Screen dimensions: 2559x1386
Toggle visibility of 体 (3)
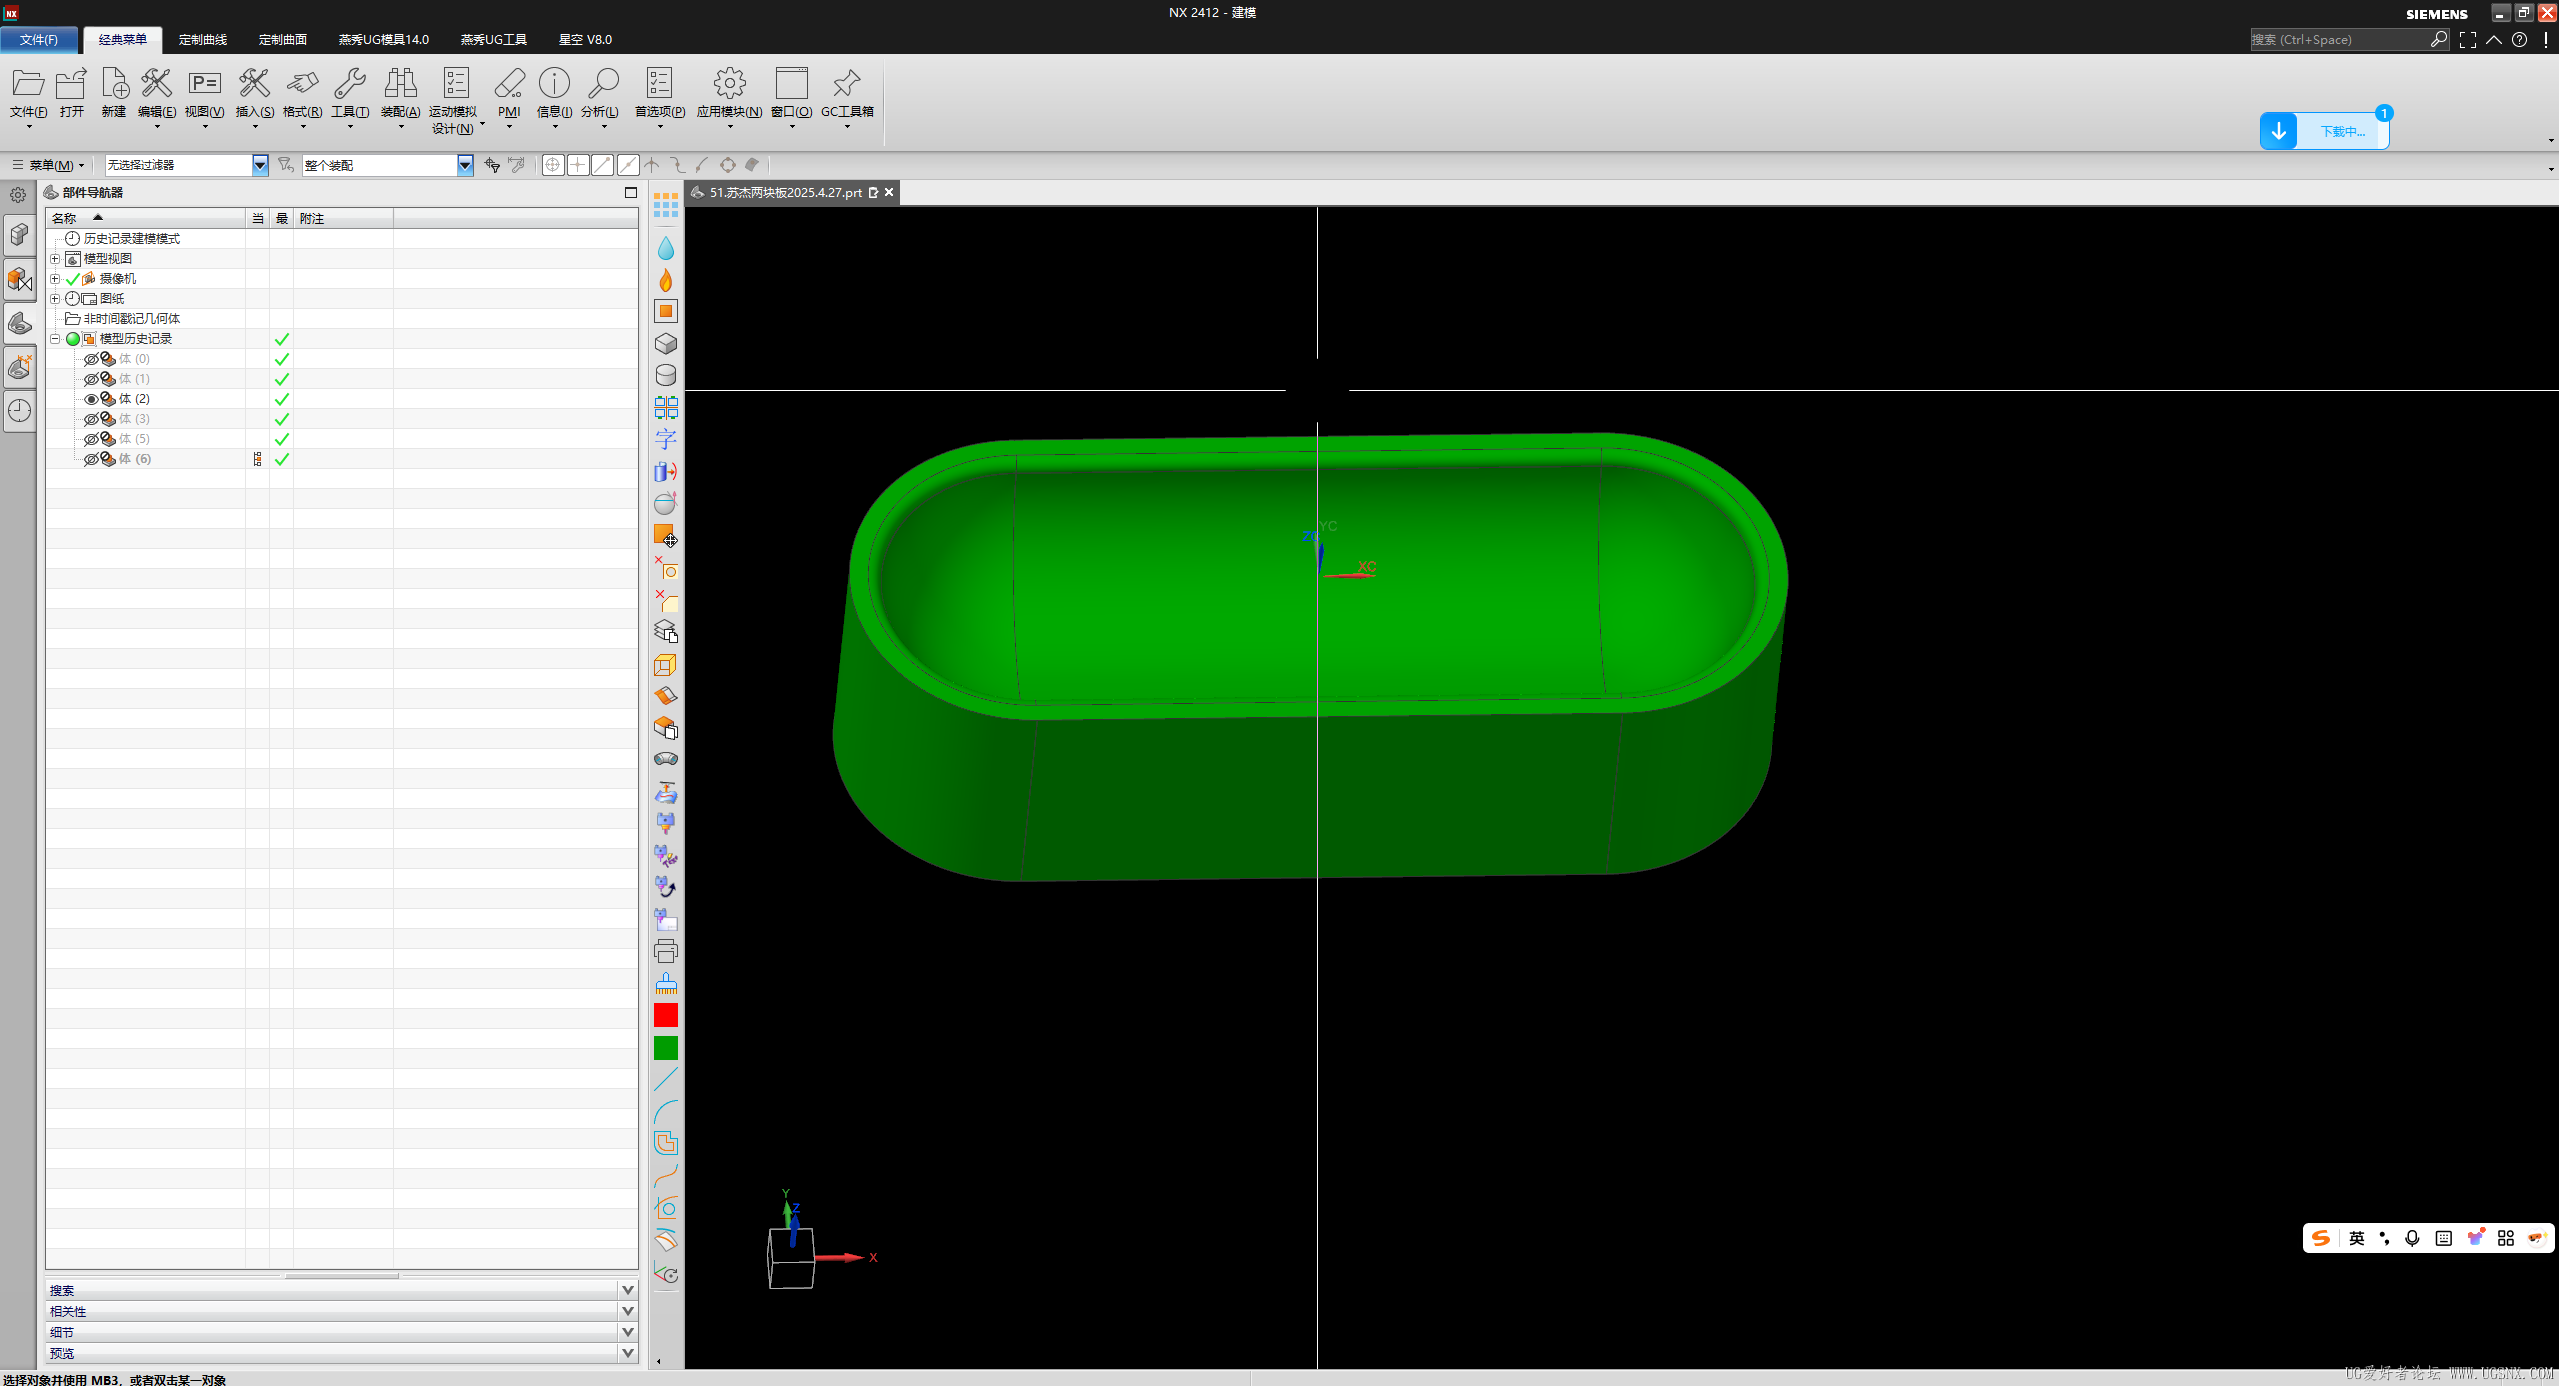point(91,419)
